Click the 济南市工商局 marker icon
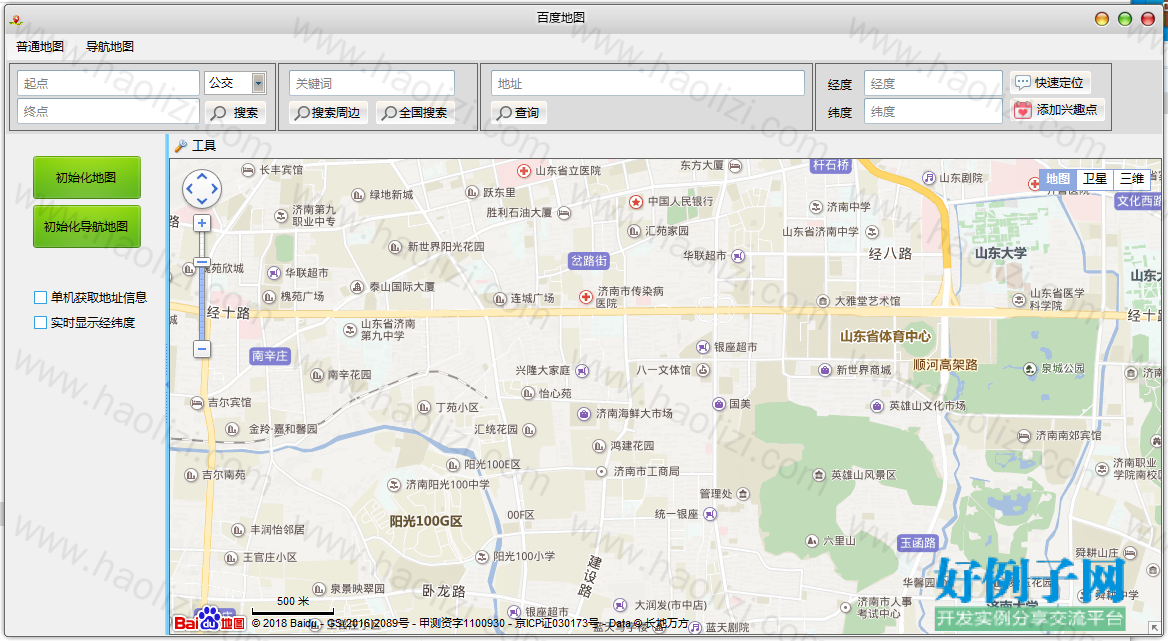Image resolution: width=1168 pixels, height=641 pixels. [602, 471]
